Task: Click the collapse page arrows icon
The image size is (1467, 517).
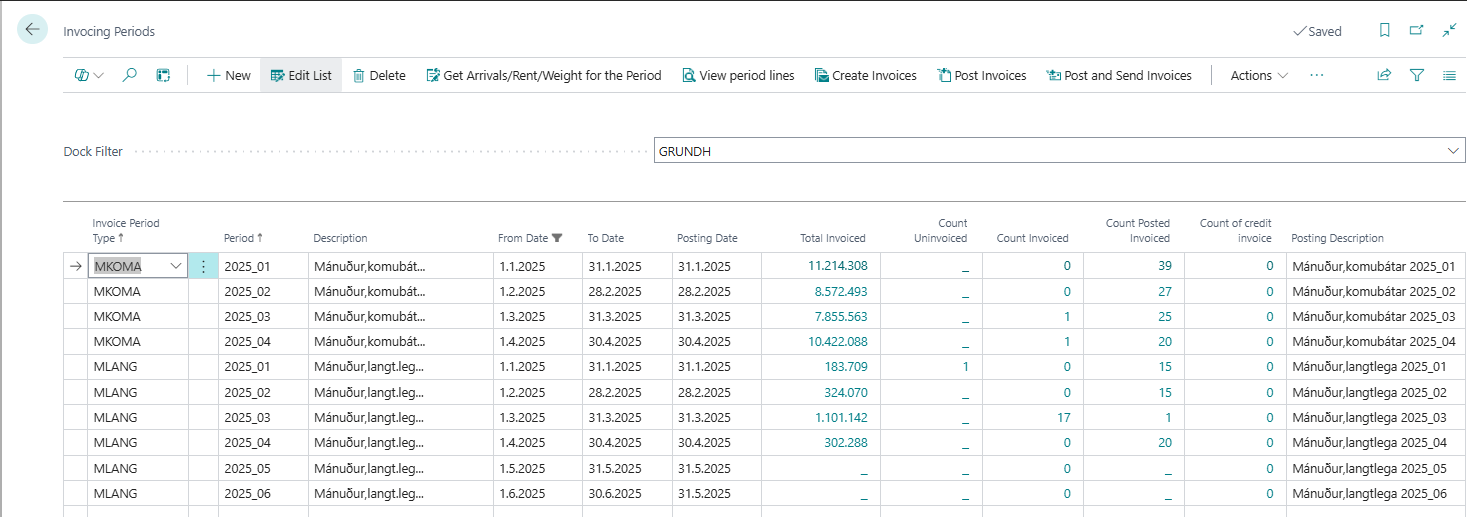Action: click(x=1449, y=31)
